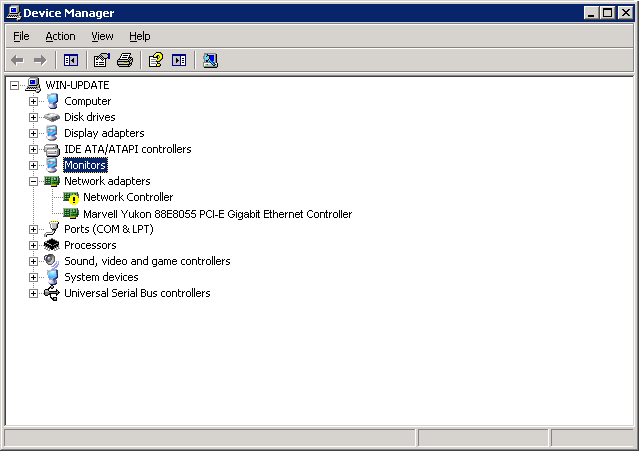Select the highlighted Monitors label

(x=85, y=165)
